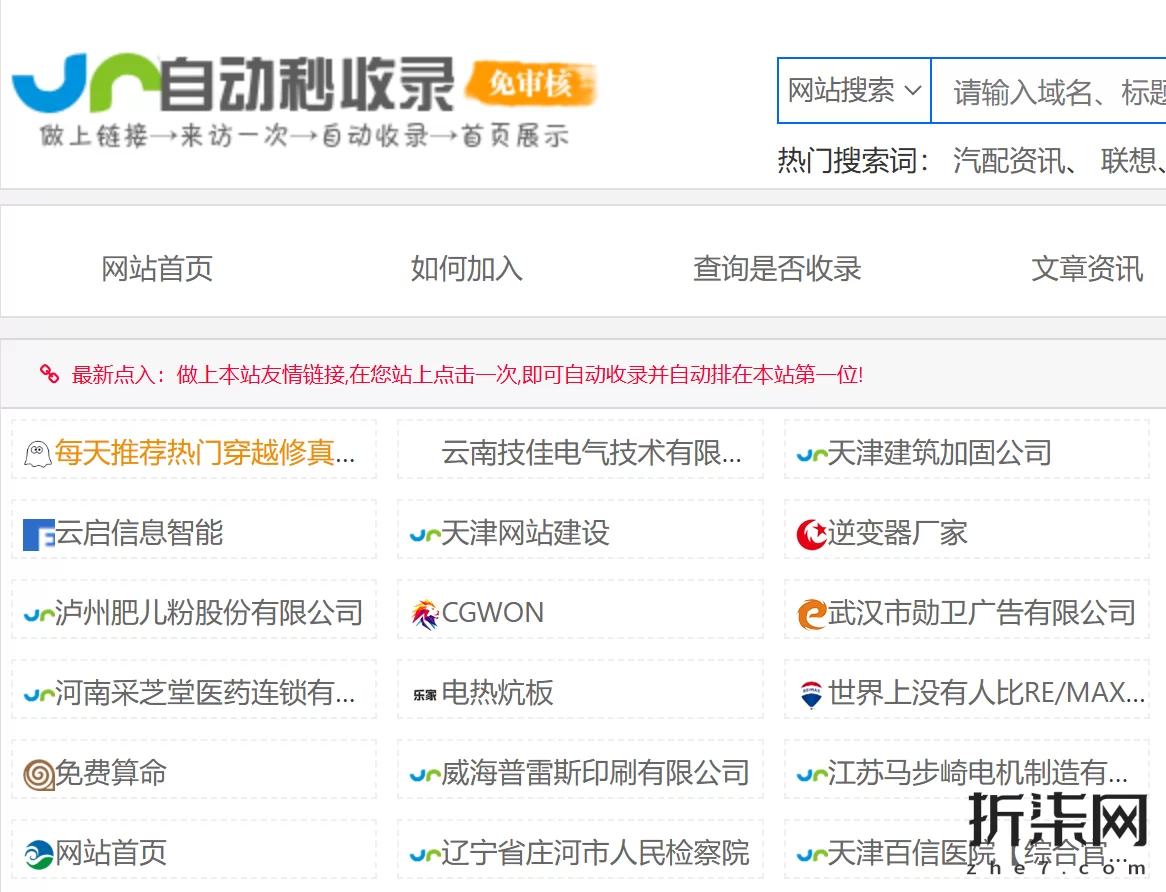The width and height of the screenshot is (1166, 892).
Task: Select 如何加入 in the navigation menu
Action: coord(465,268)
